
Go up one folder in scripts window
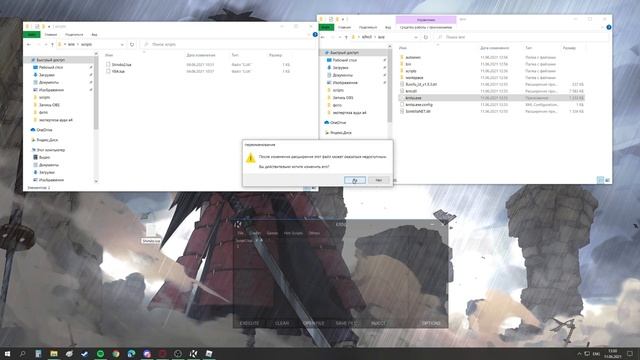[52, 44]
